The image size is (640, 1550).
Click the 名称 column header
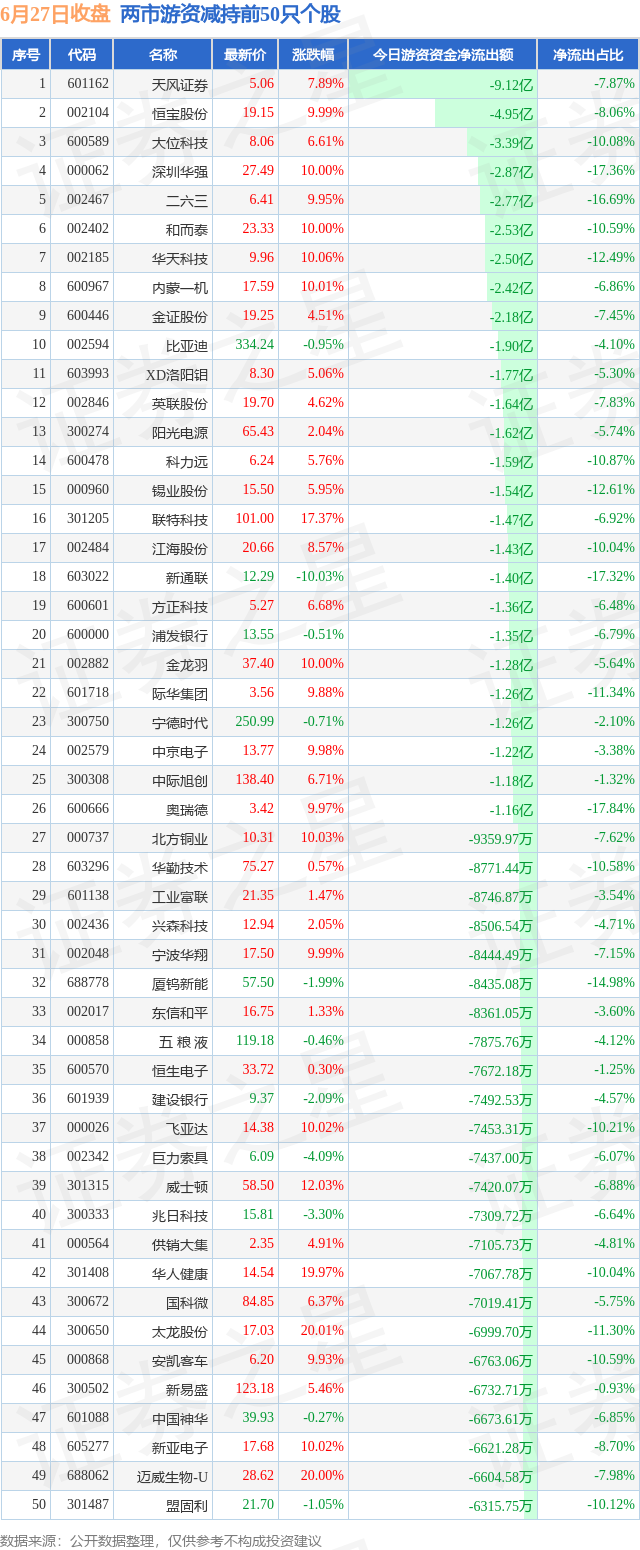point(163,55)
